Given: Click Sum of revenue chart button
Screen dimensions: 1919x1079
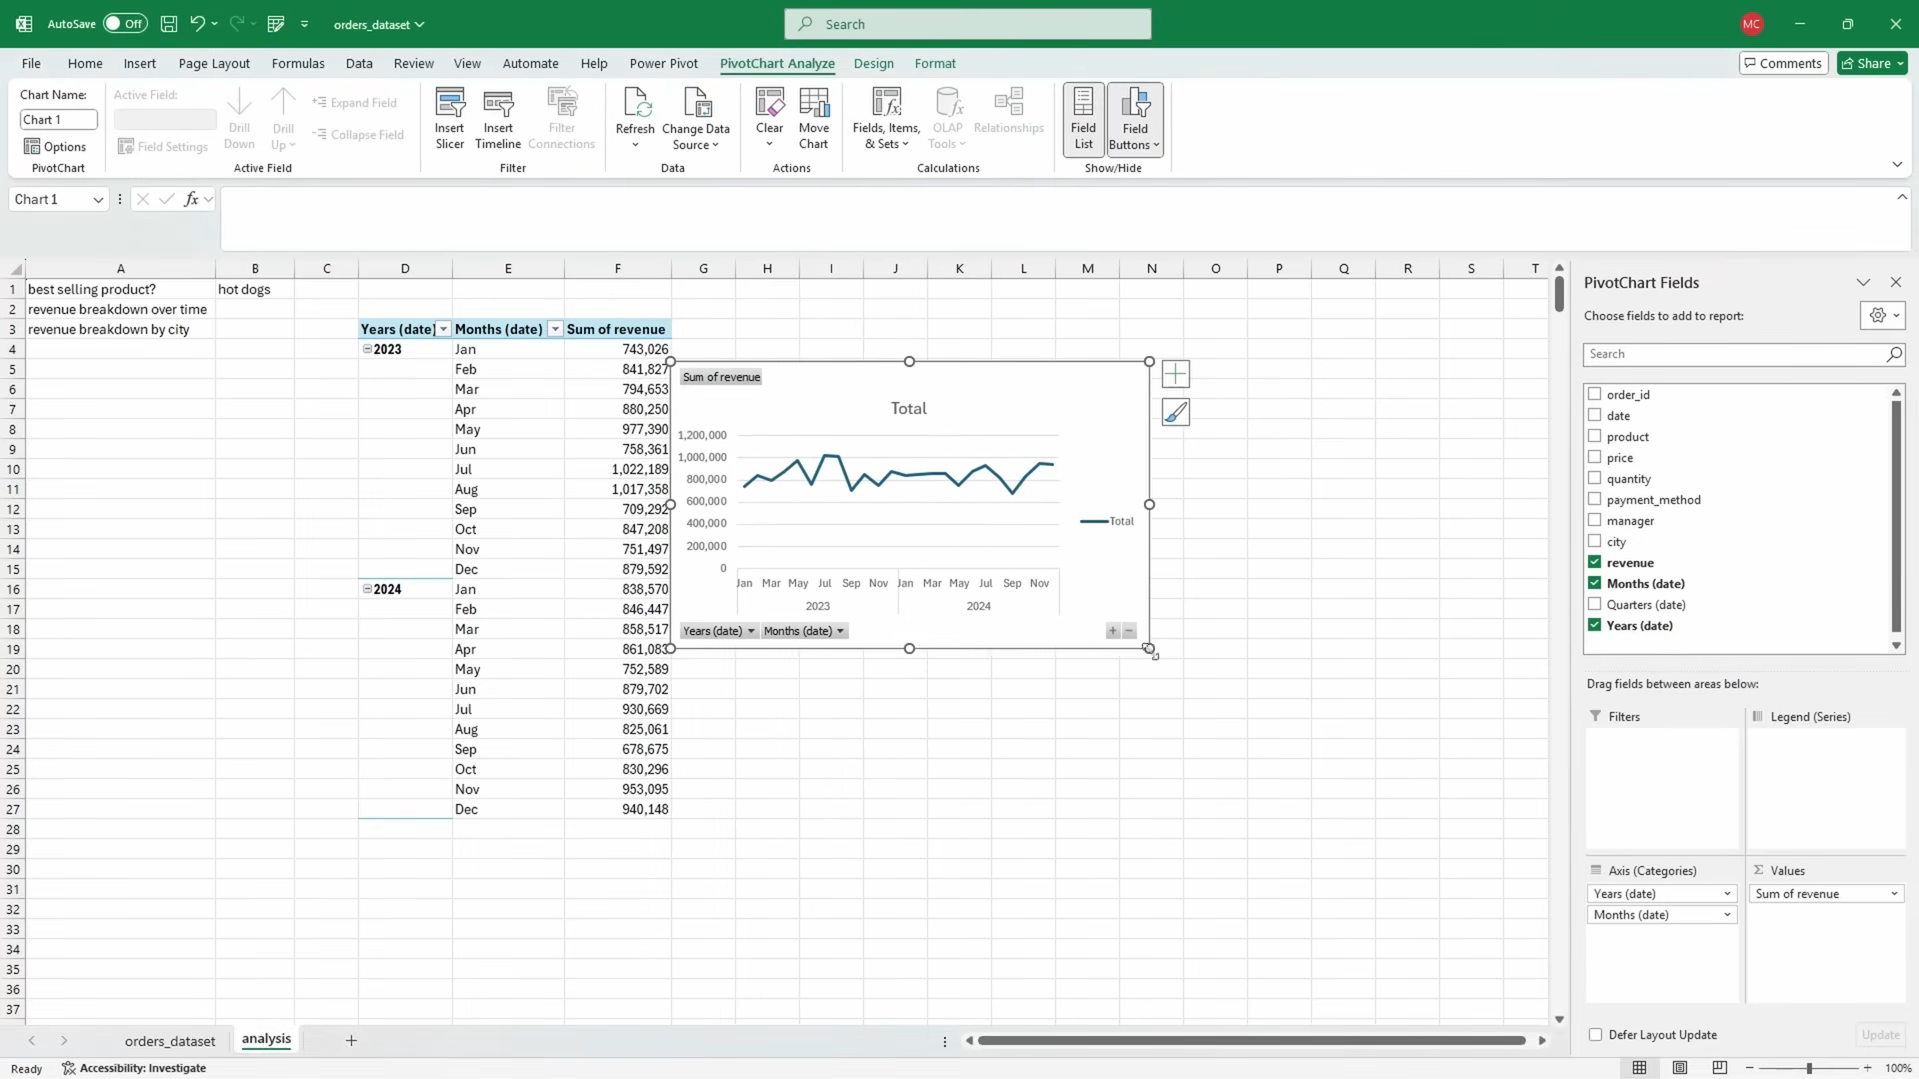Looking at the screenshot, I should 721,377.
